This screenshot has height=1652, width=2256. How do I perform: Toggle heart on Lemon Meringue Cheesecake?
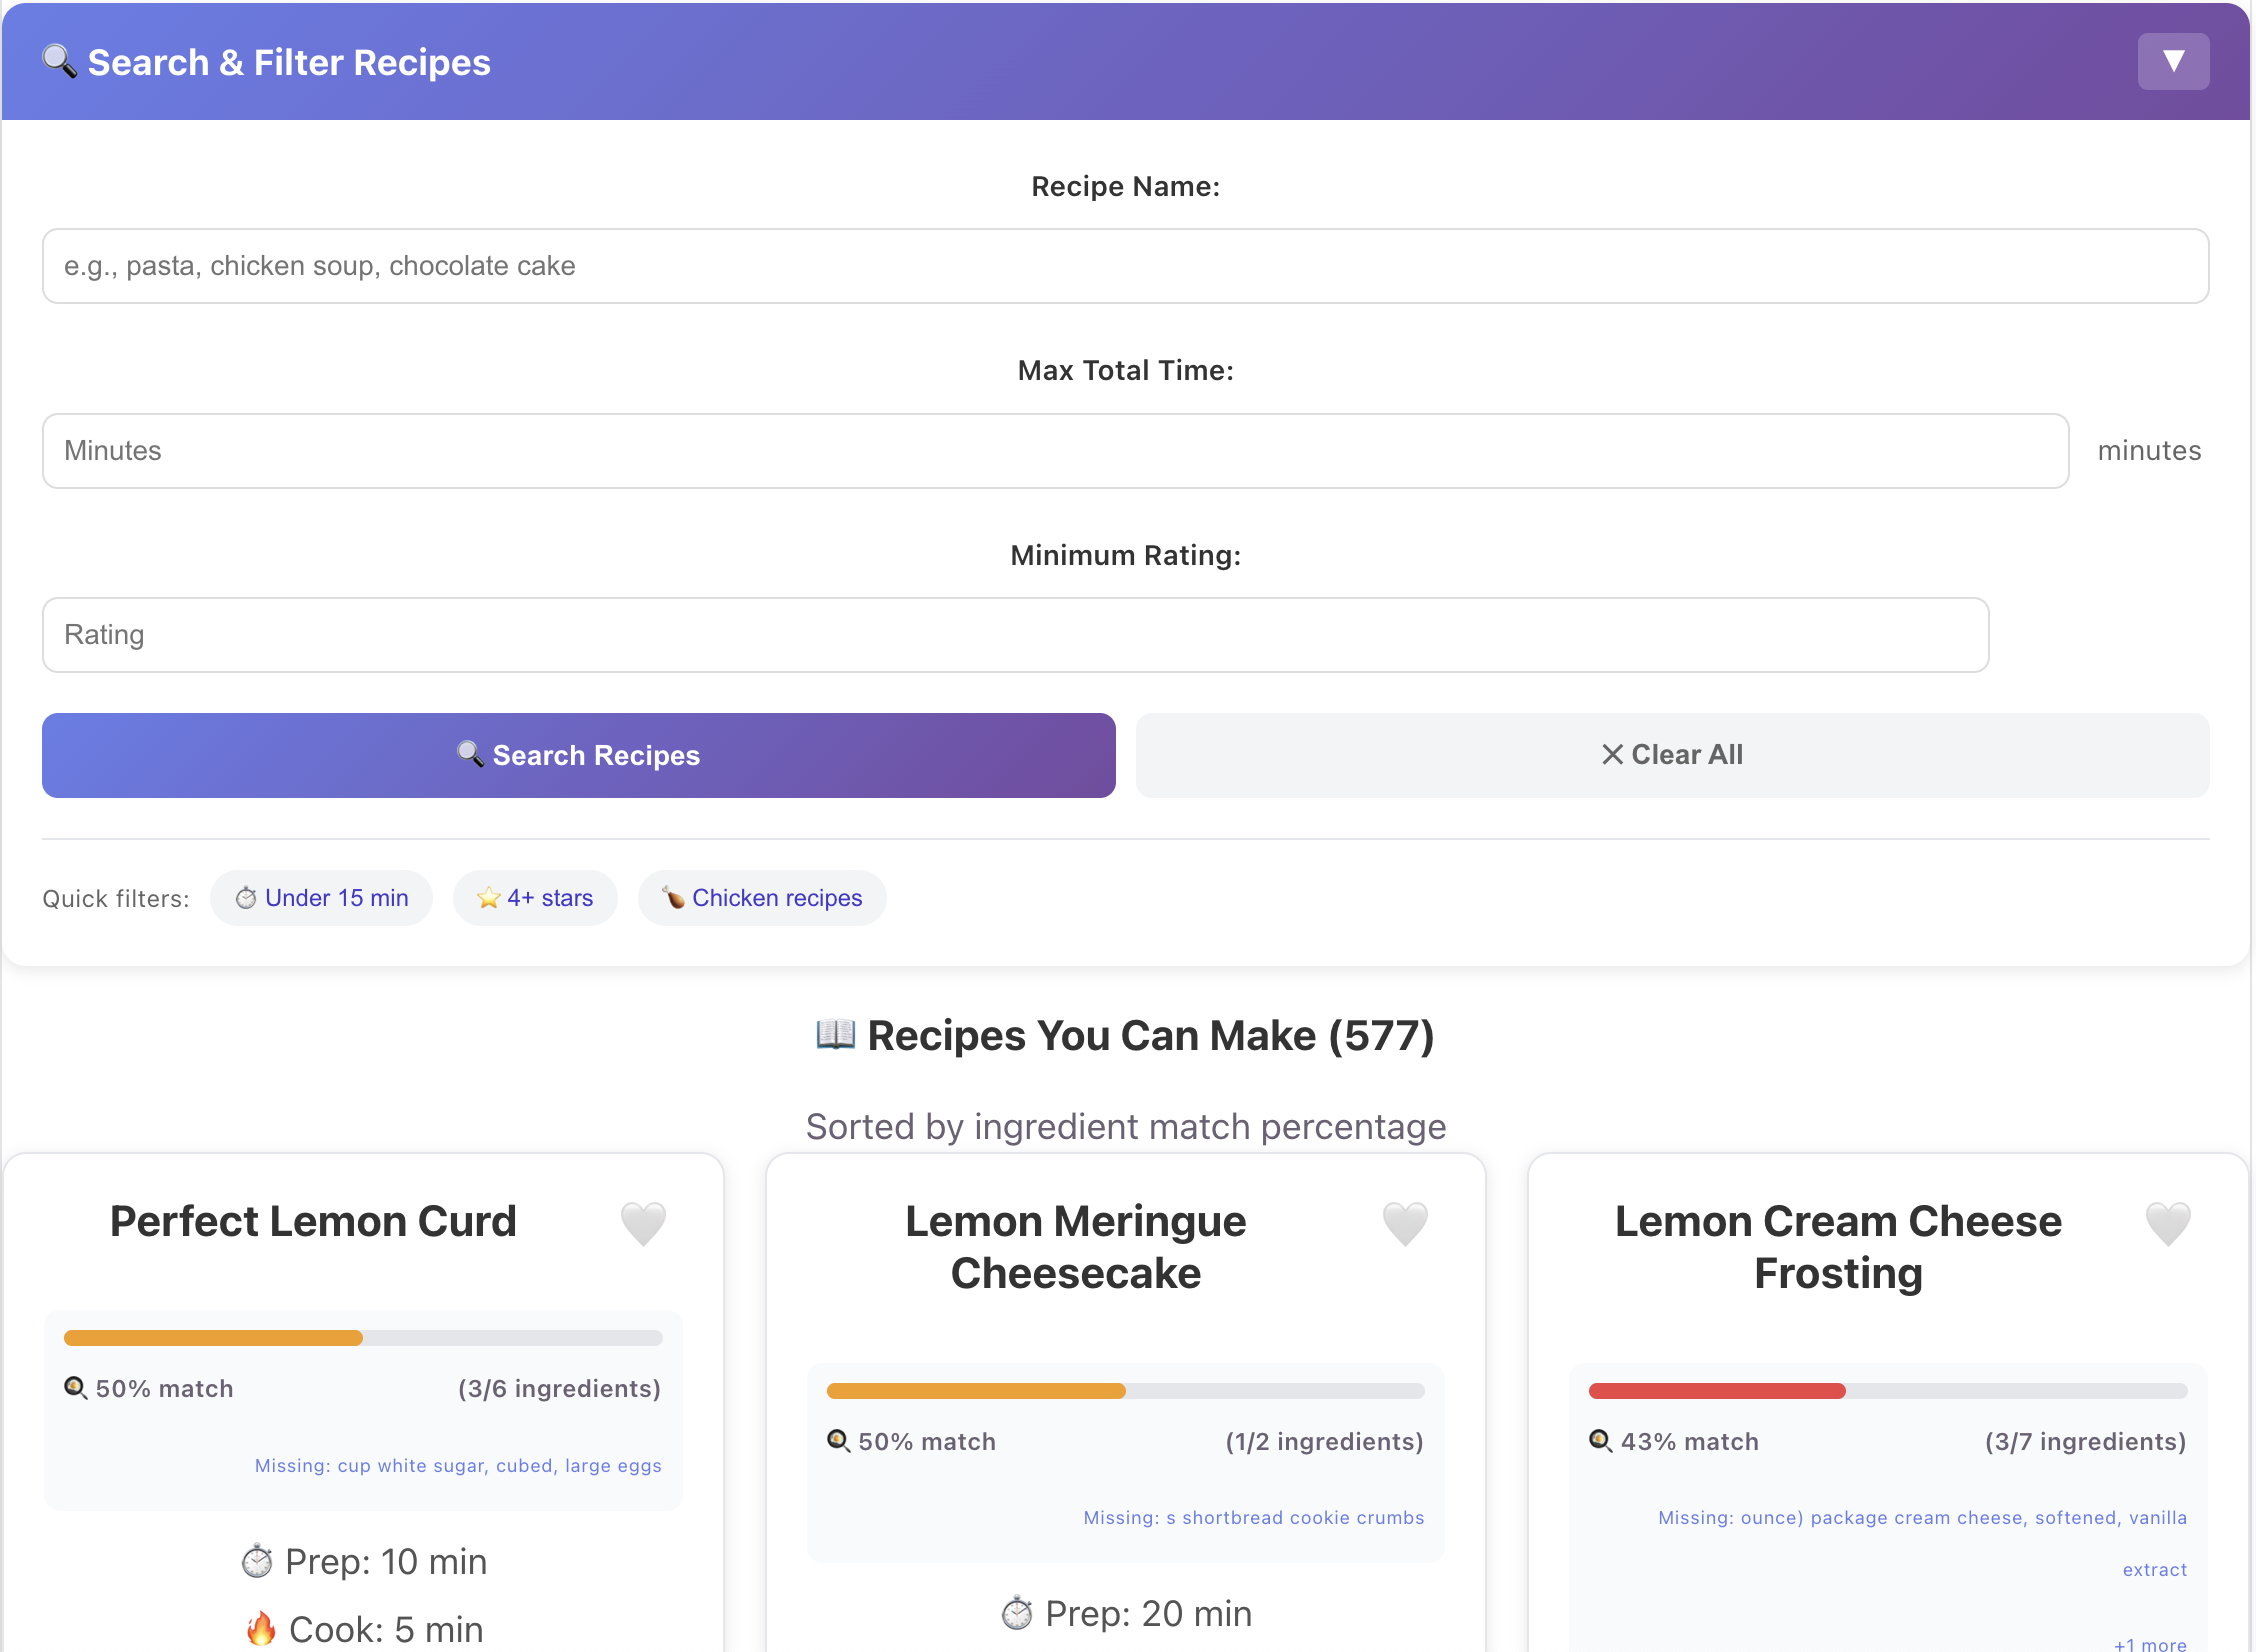[x=1405, y=1223]
